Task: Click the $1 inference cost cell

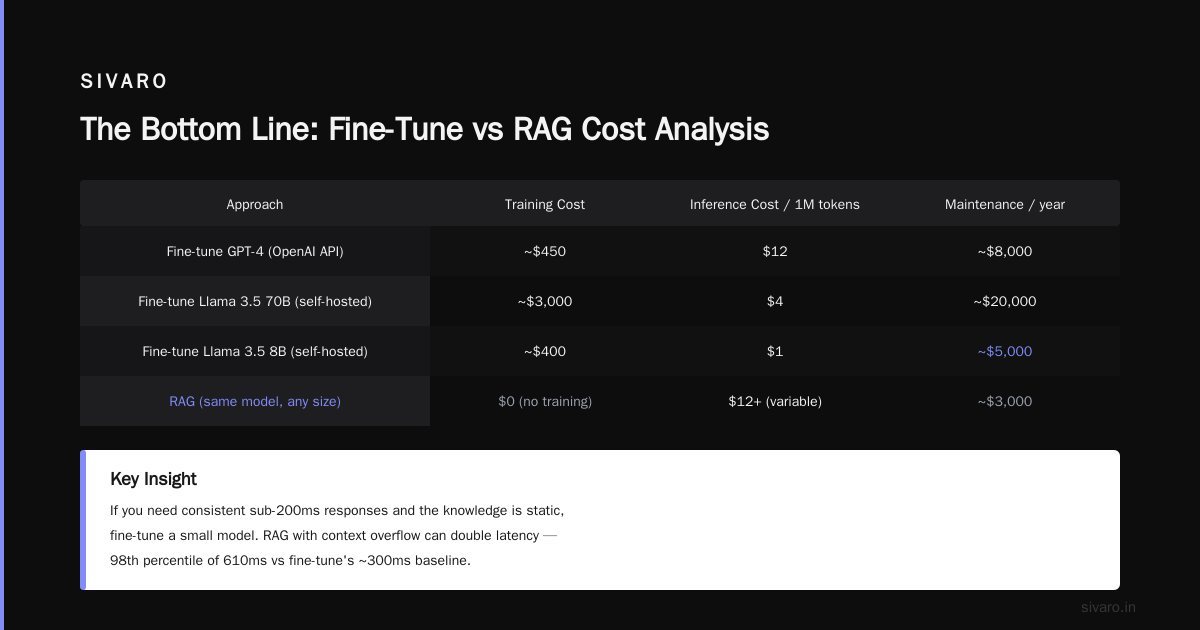Action: (775, 352)
